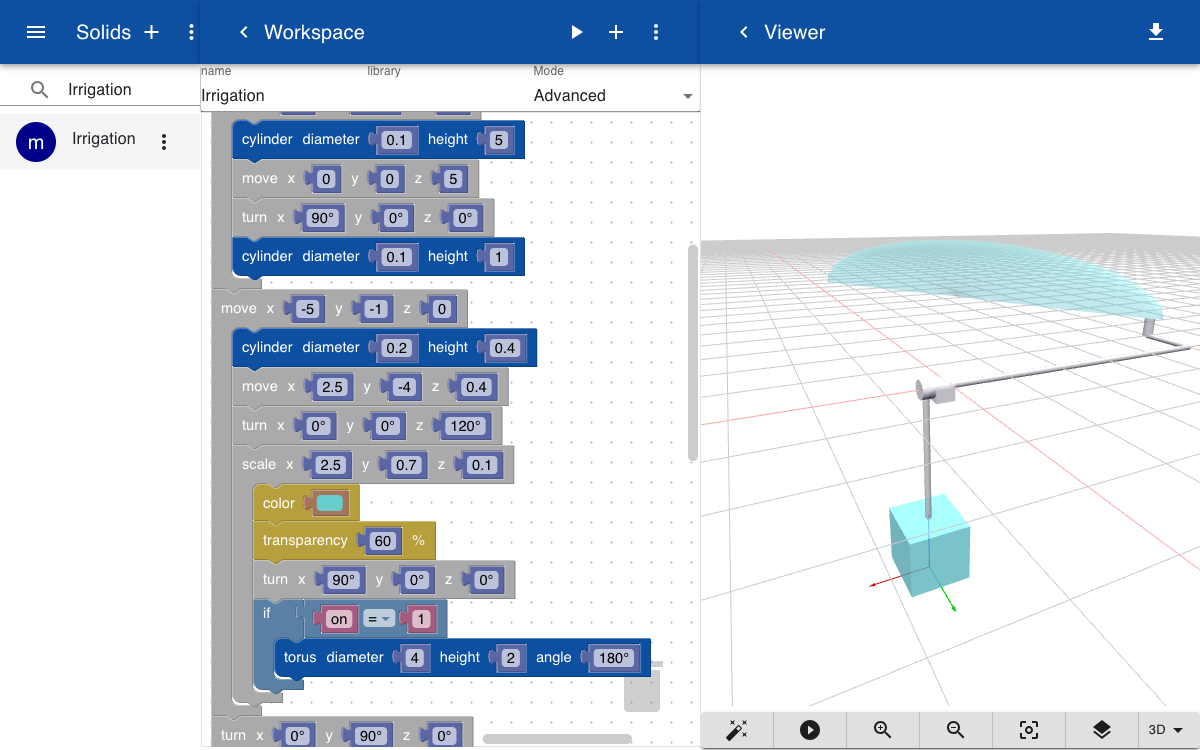Edit move x value -5
Viewport: 1200px width, 750px height.
pyautogui.click(x=308, y=309)
